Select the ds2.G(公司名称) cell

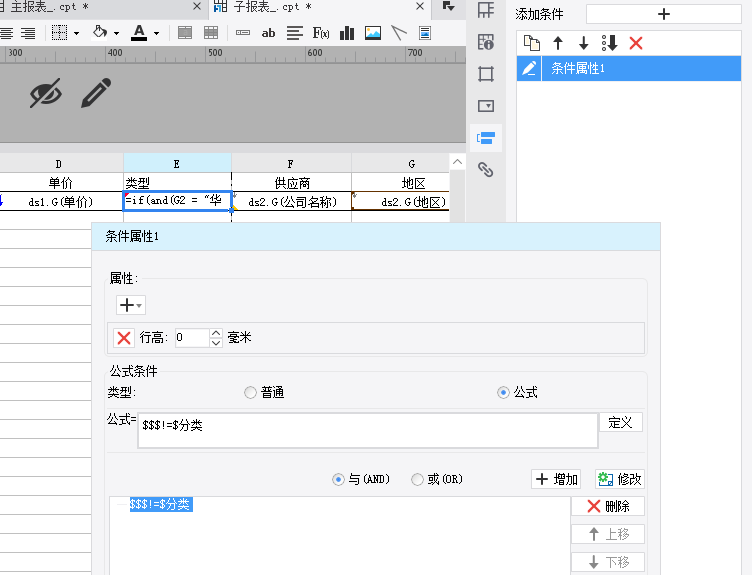pyautogui.click(x=292, y=202)
